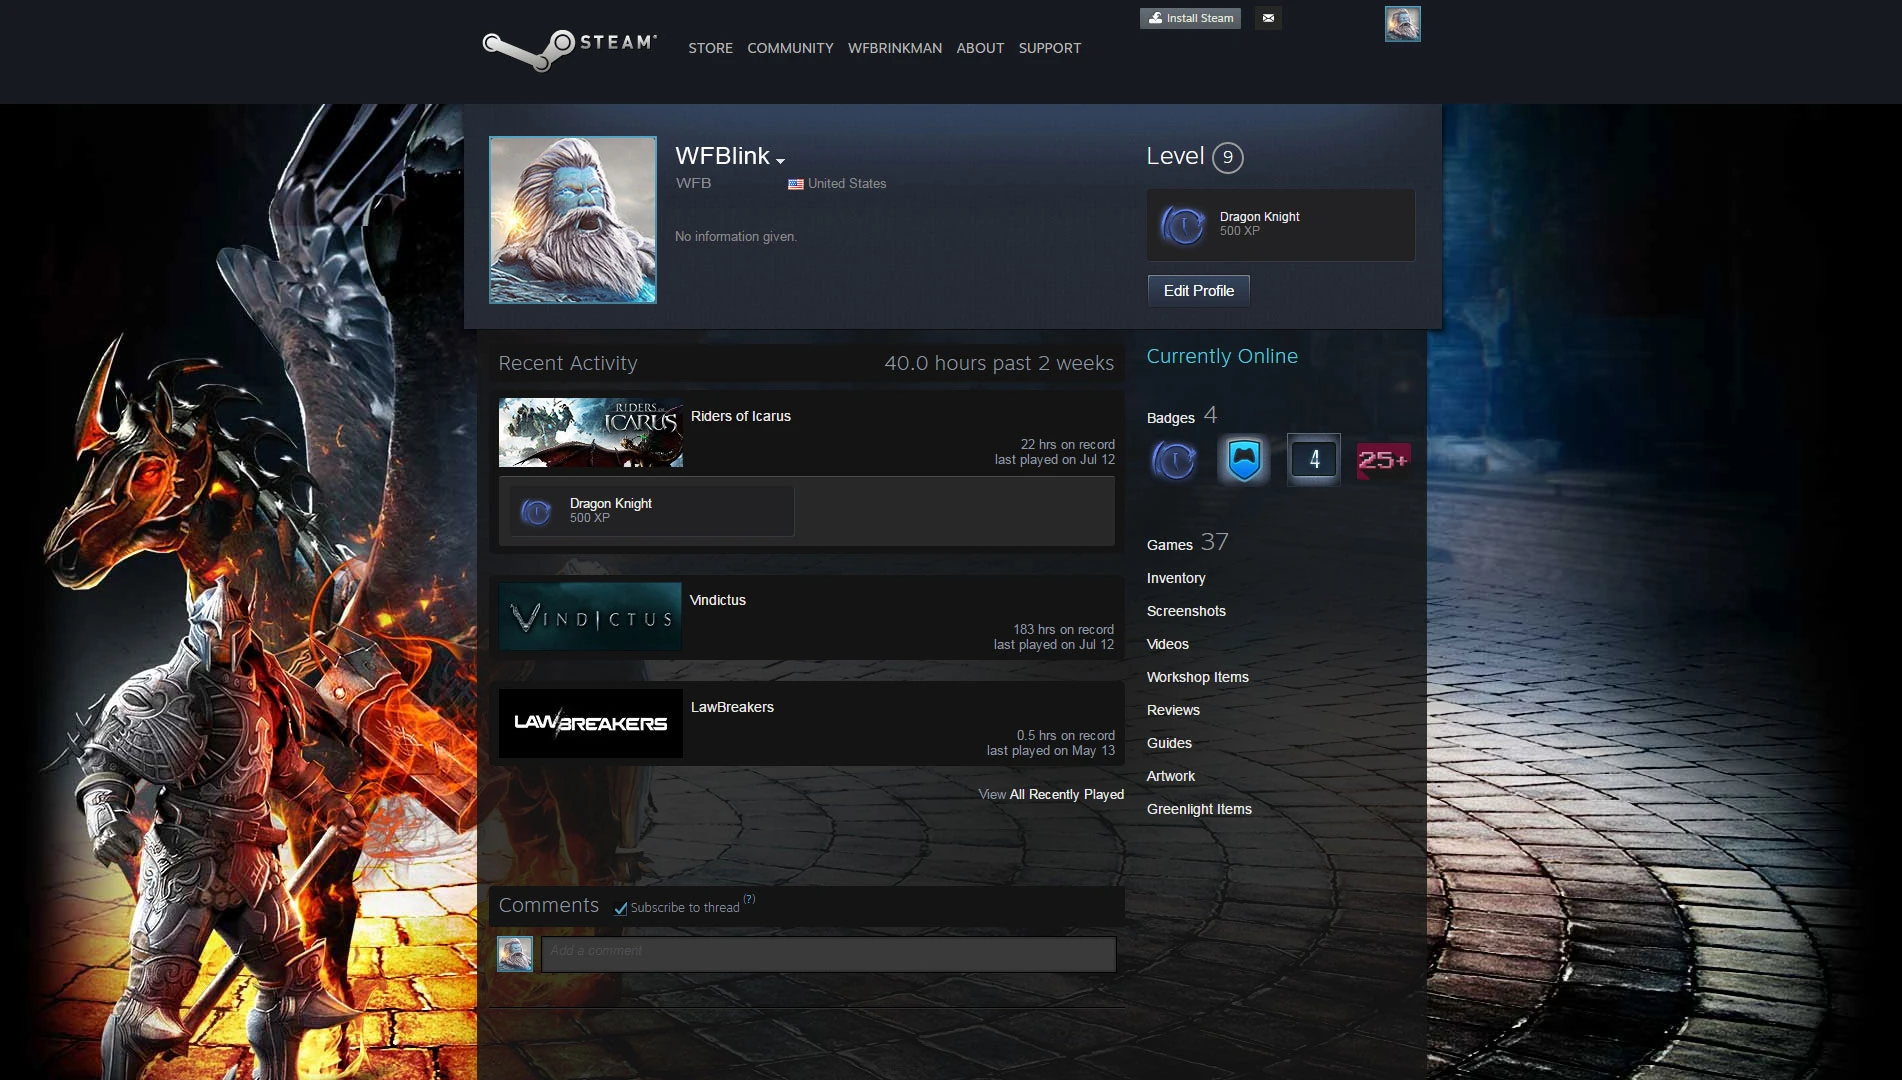Click the WFB real name text
The image size is (1902, 1080).
click(x=693, y=183)
